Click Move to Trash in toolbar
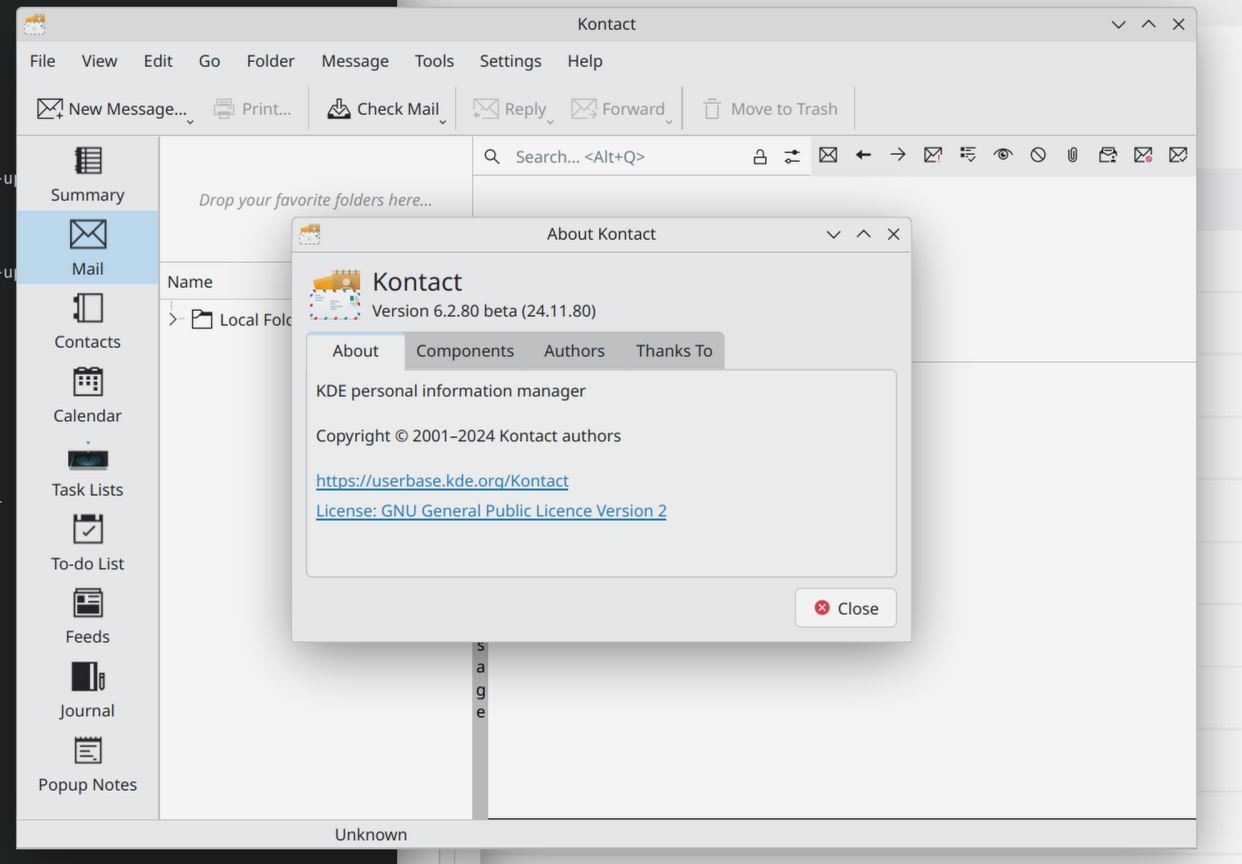This screenshot has width=1242, height=864. 769,109
